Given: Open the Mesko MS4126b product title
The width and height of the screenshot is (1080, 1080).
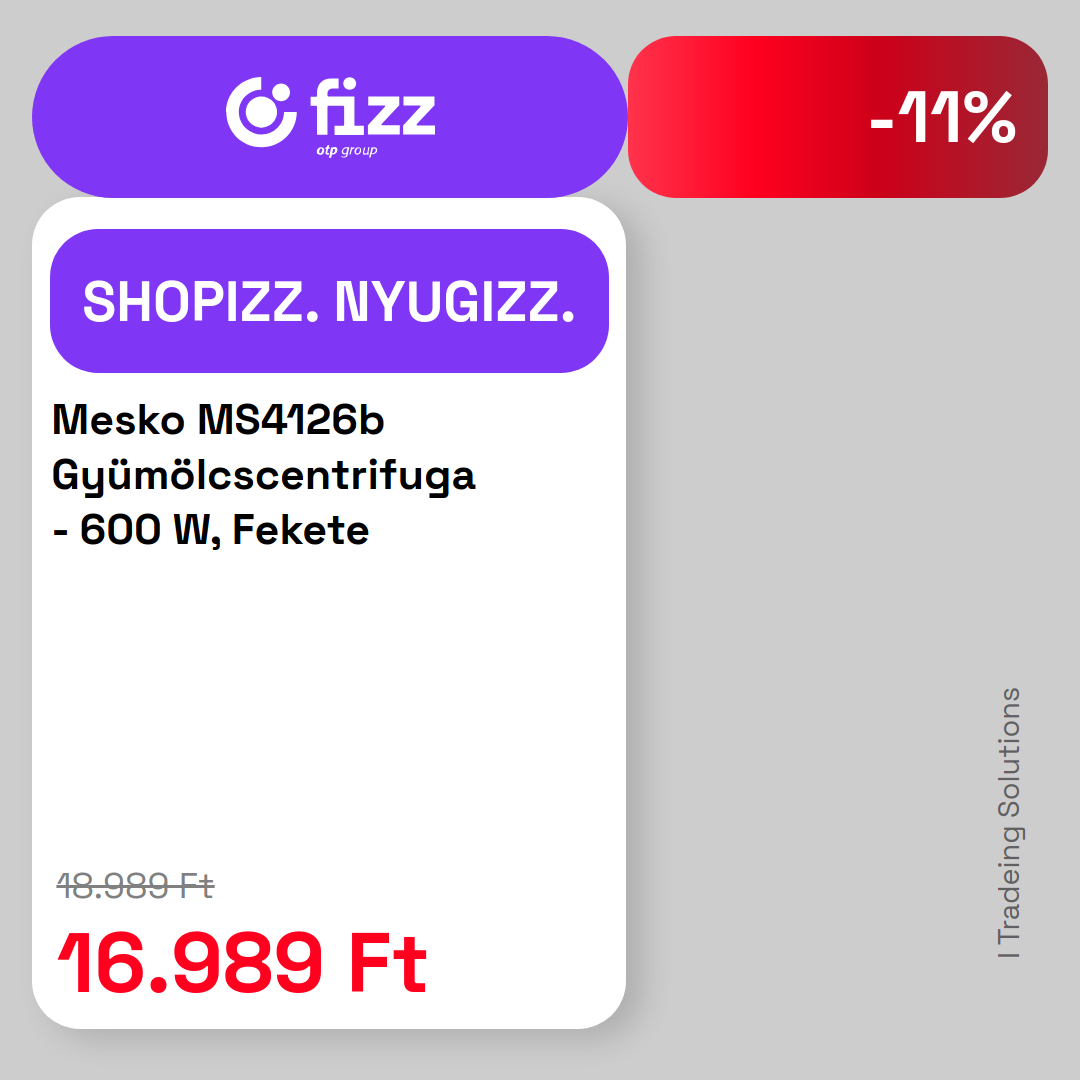Looking at the screenshot, I should coord(218,419).
